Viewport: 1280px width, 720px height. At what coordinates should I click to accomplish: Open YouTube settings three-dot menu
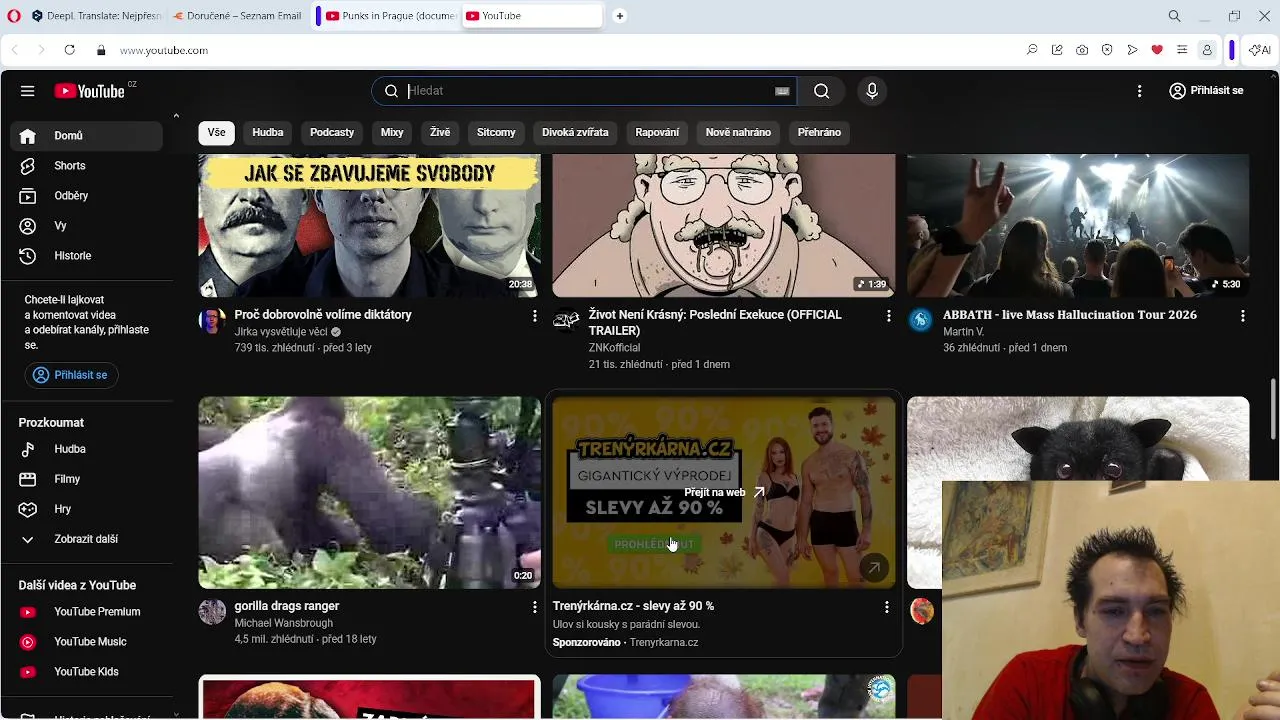tap(1139, 91)
